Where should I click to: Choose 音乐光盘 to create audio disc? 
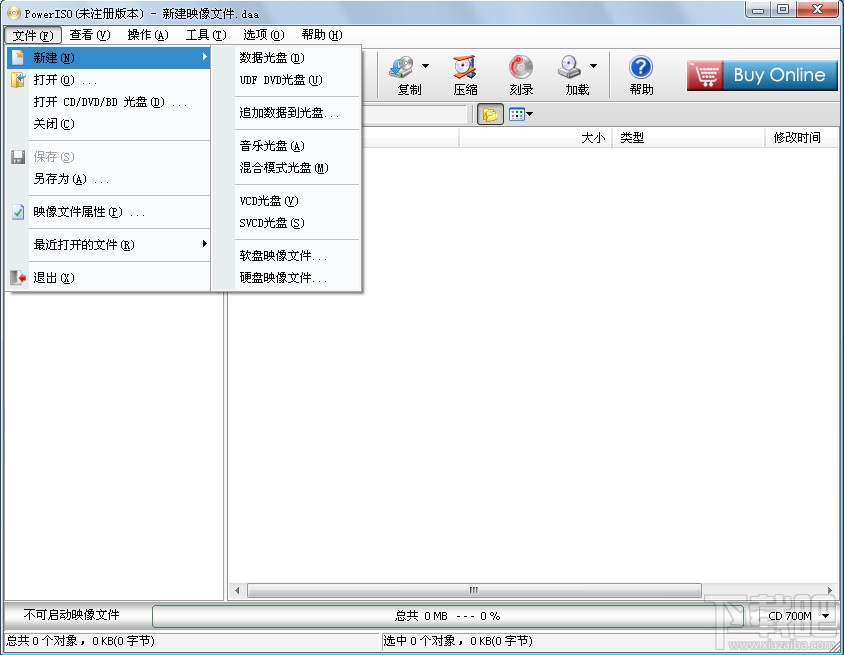[270, 144]
